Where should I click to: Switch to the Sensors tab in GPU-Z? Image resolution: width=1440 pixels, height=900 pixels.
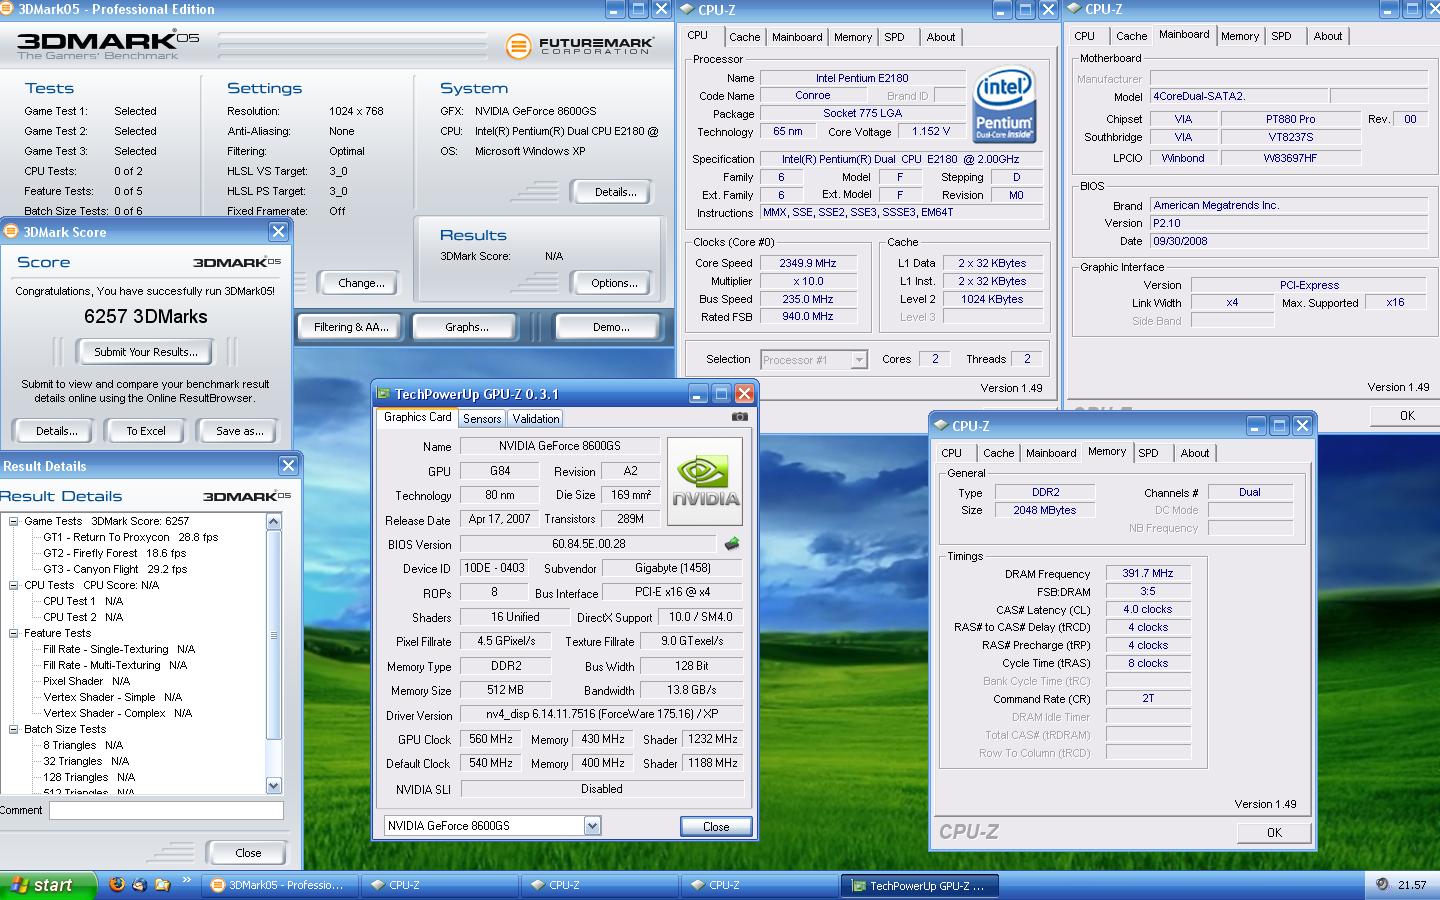tap(482, 419)
